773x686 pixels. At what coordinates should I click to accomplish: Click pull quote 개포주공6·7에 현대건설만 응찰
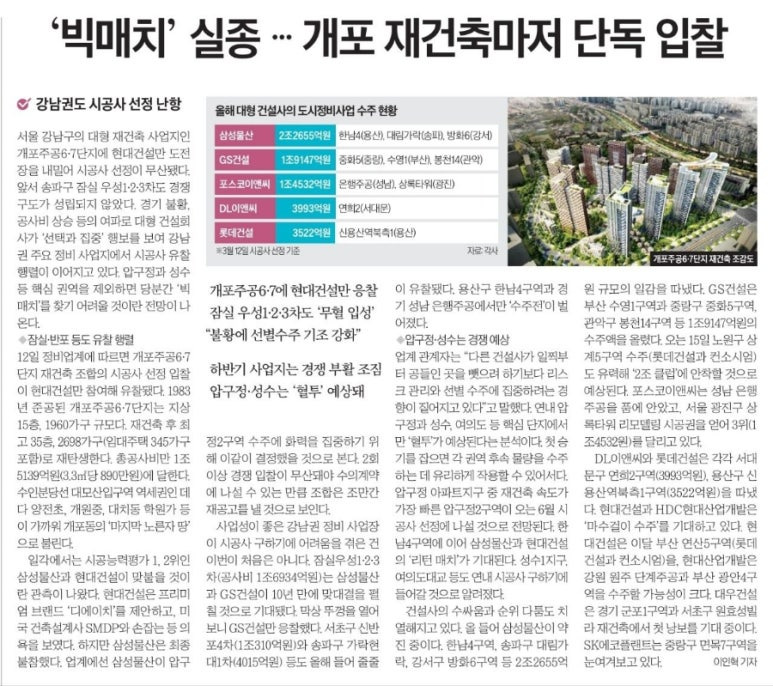tap(294, 291)
